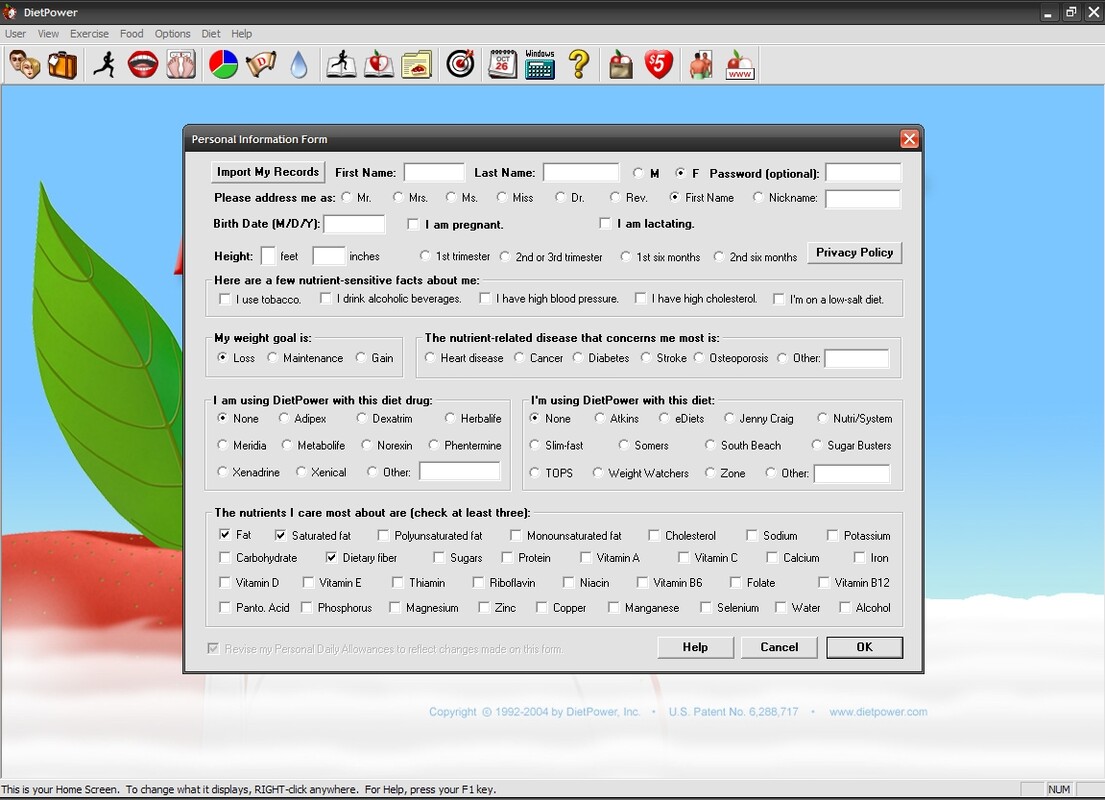This screenshot has height=800, width=1105.
Task: Click the Password input field
Action: [x=863, y=173]
